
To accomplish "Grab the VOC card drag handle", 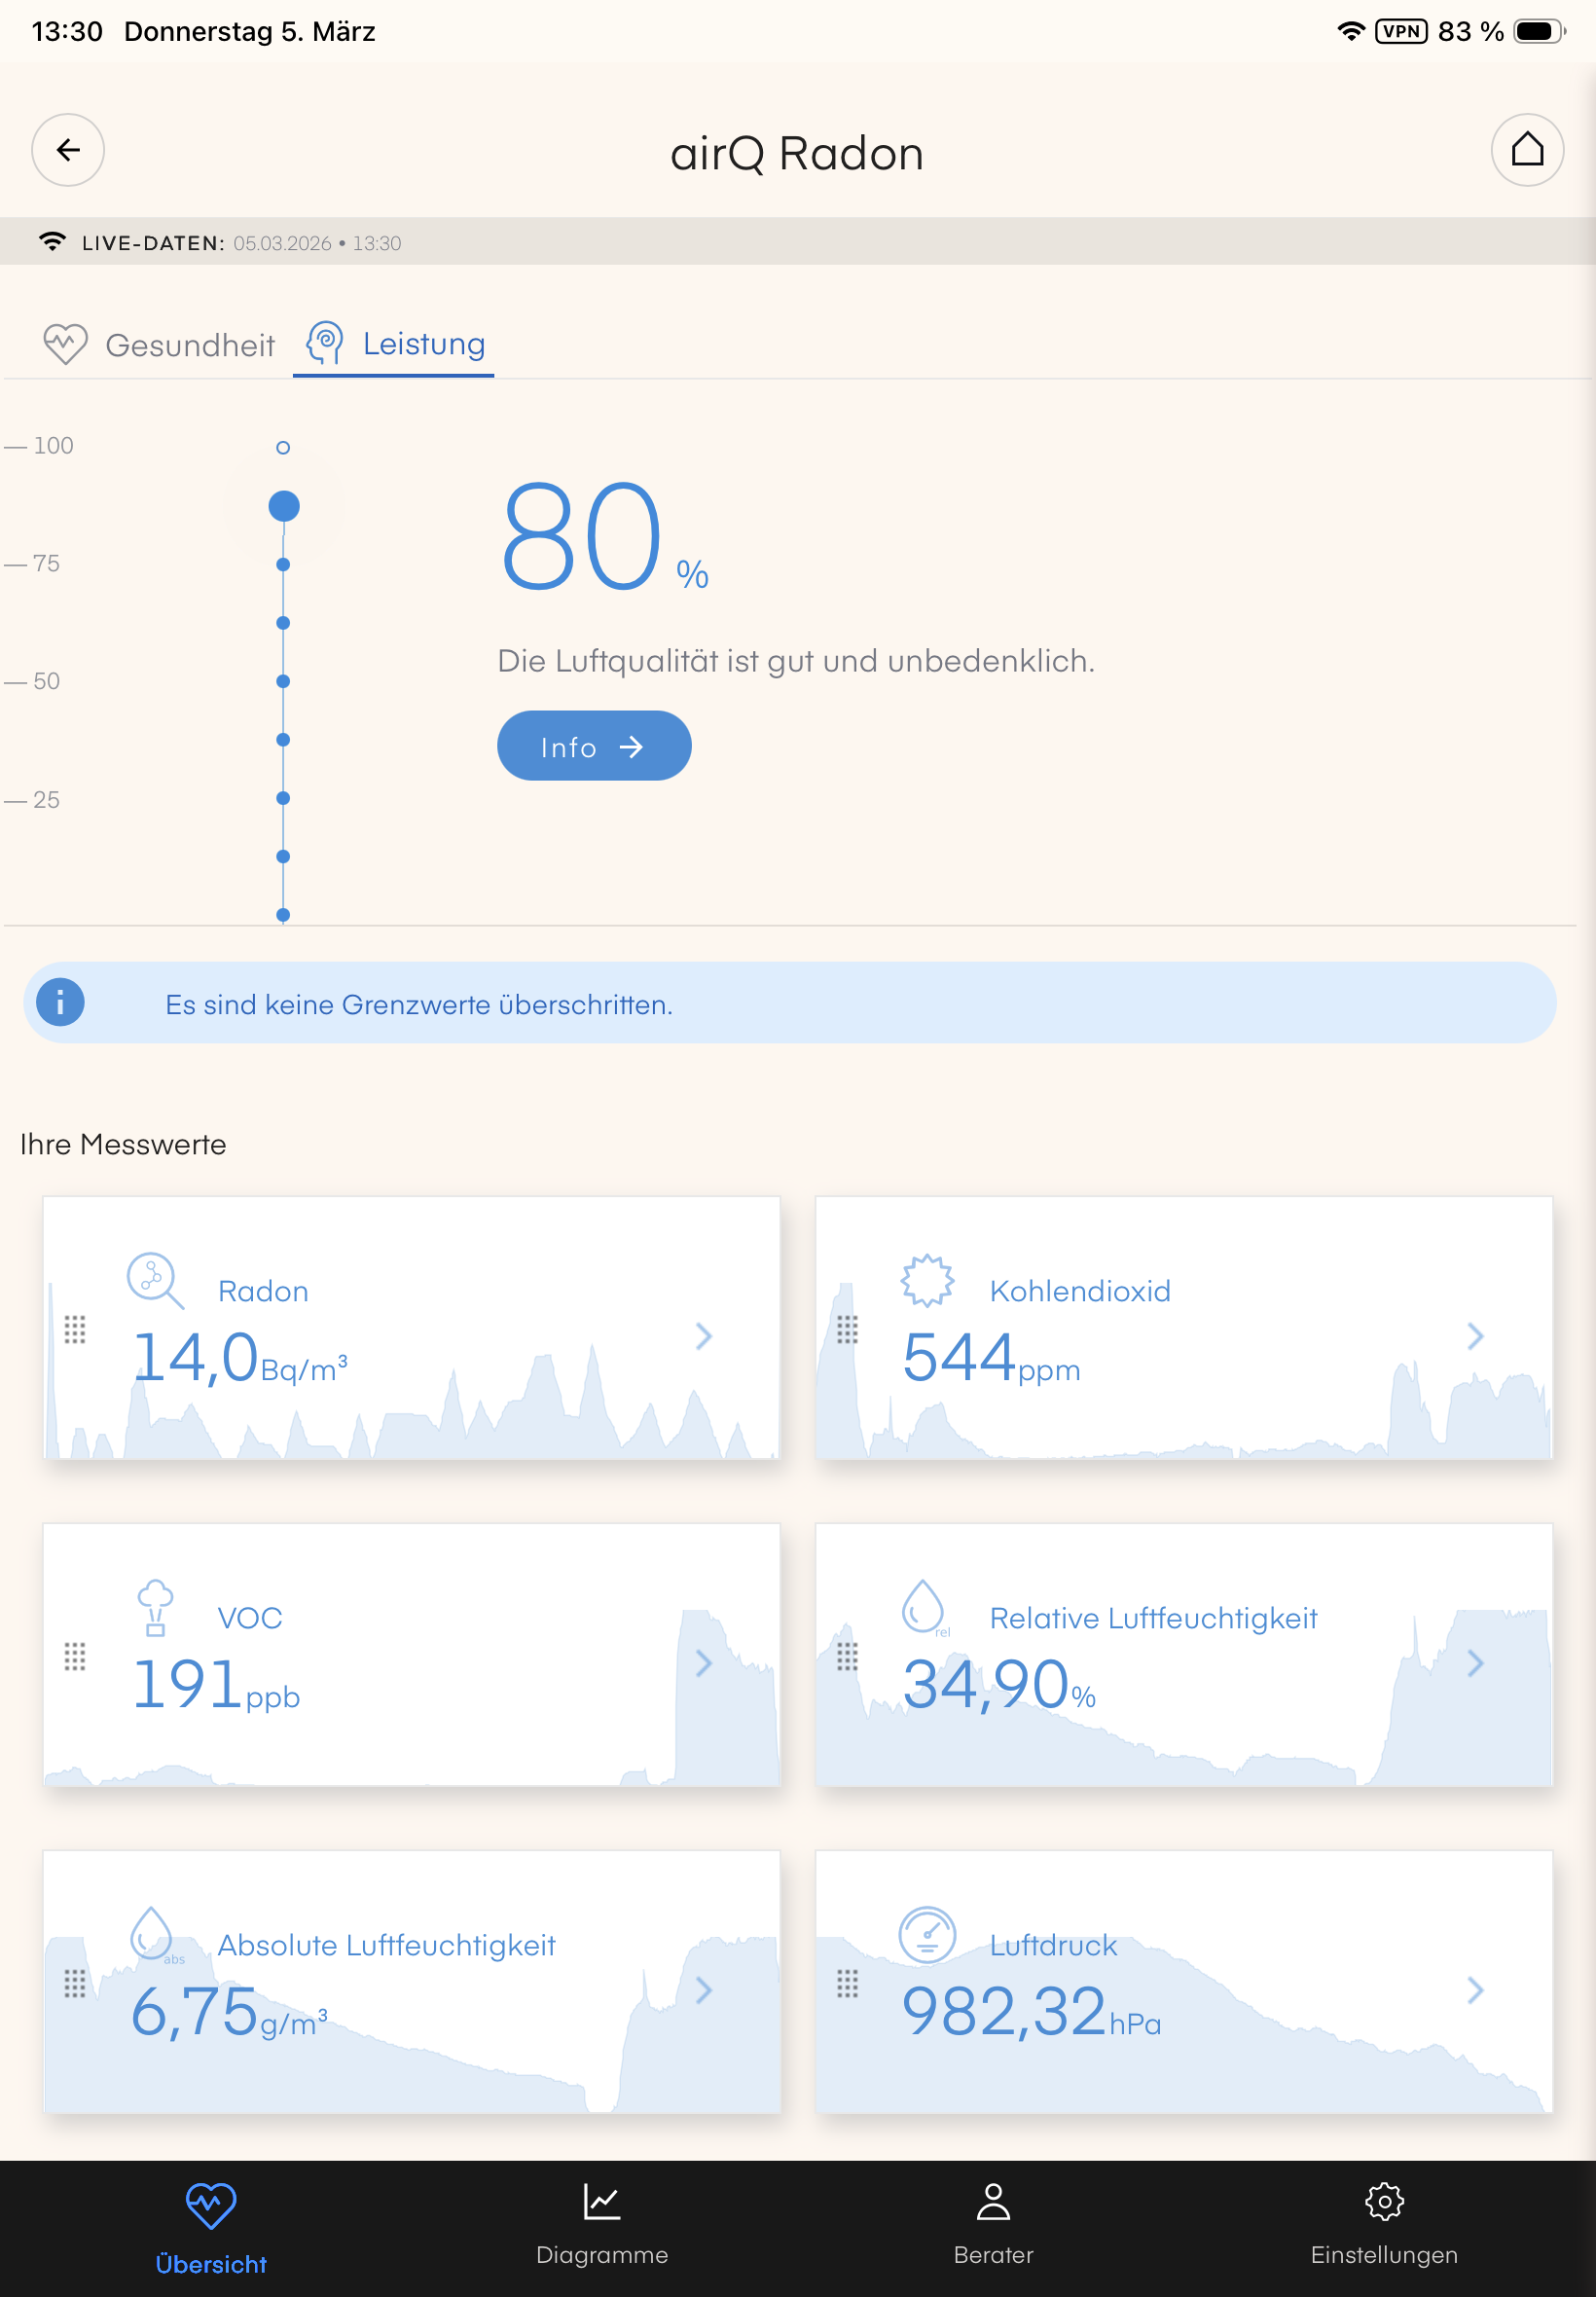I will point(75,1656).
